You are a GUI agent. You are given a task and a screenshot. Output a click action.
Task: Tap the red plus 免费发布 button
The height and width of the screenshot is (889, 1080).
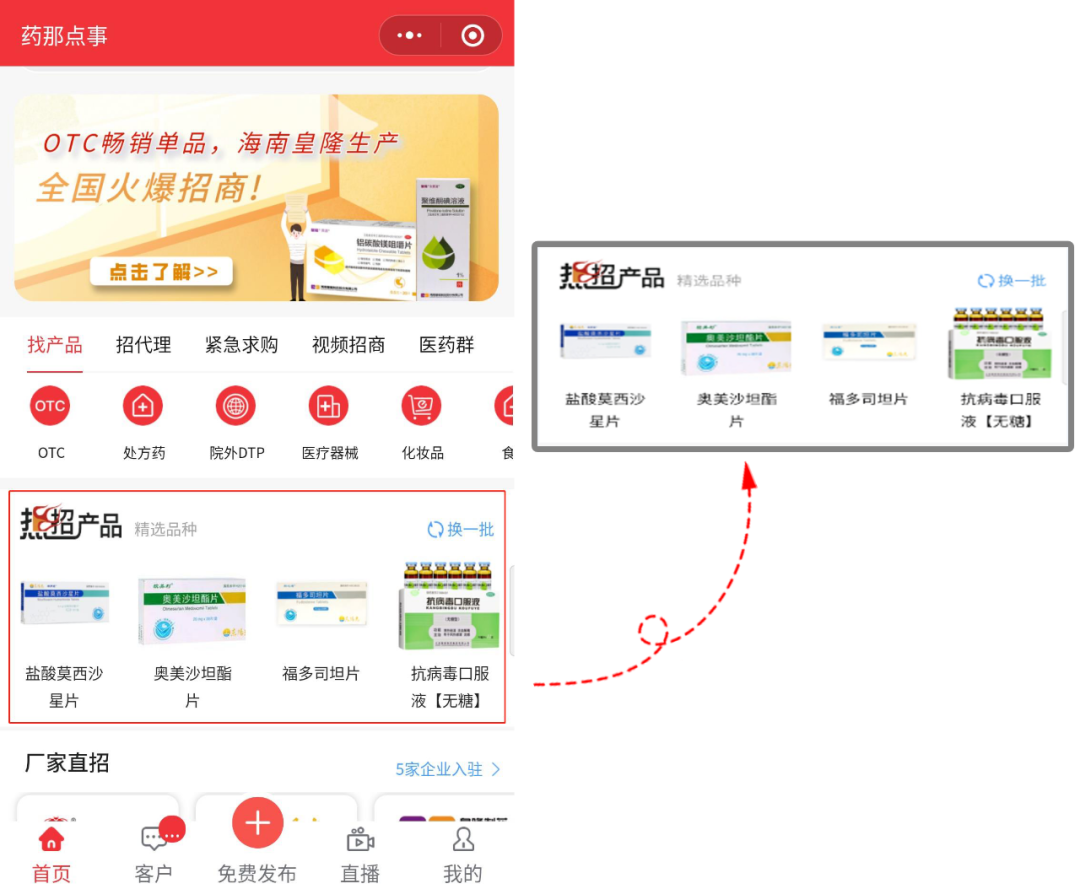(x=258, y=823)
